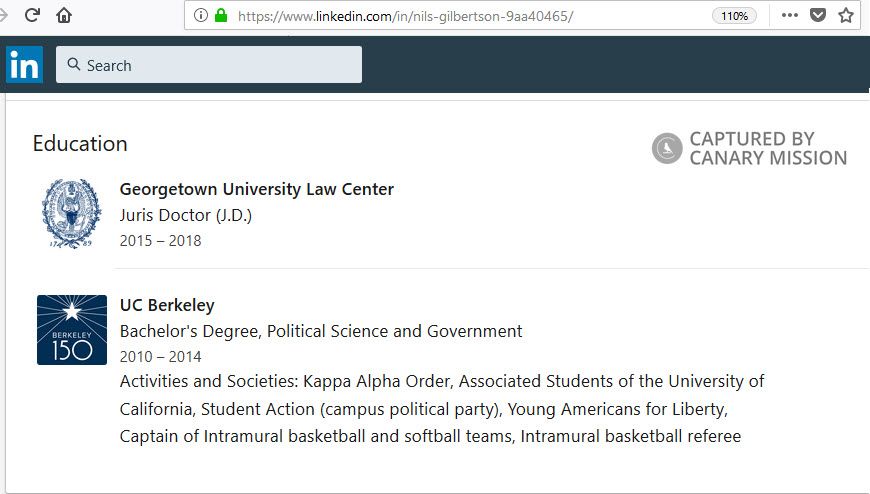
Task: Click the green secure connection padlock
Action: click(x=221, y=15)
